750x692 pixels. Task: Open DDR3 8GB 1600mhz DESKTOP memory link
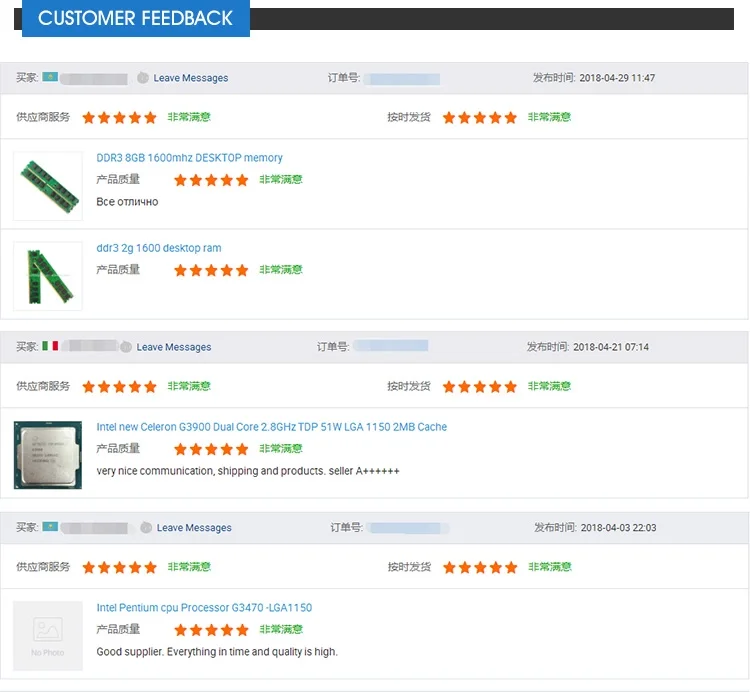pyautogui.click(x=189, y=158)
